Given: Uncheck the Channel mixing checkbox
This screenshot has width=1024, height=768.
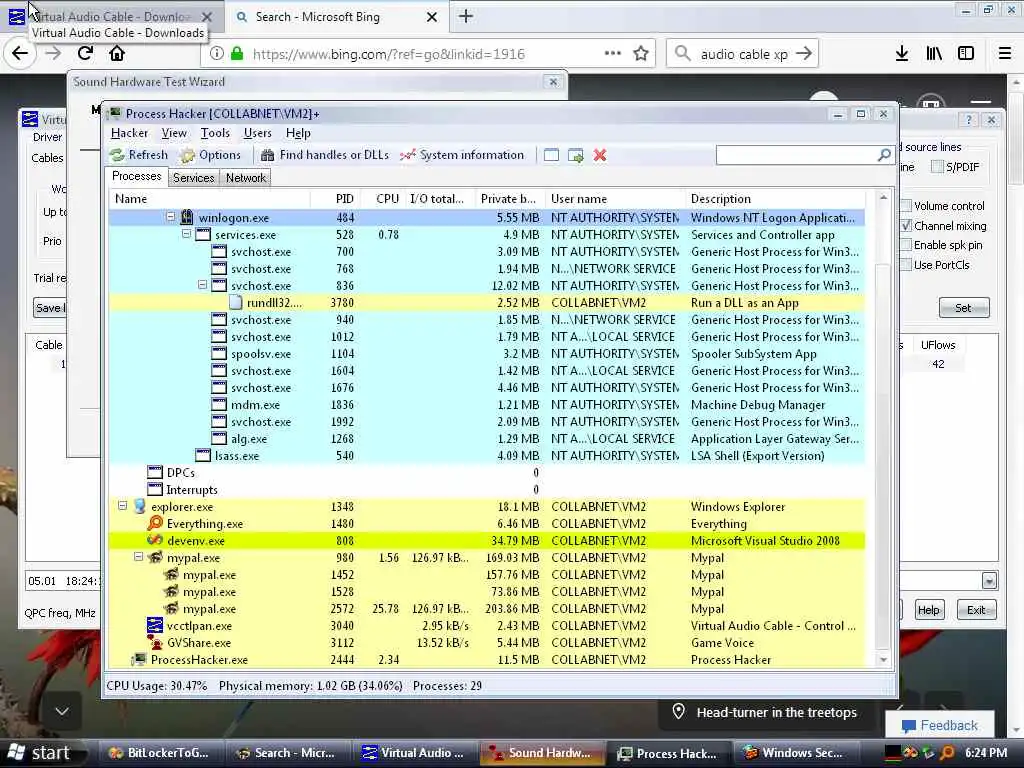Looking at the screenshot, I should 906,225.
